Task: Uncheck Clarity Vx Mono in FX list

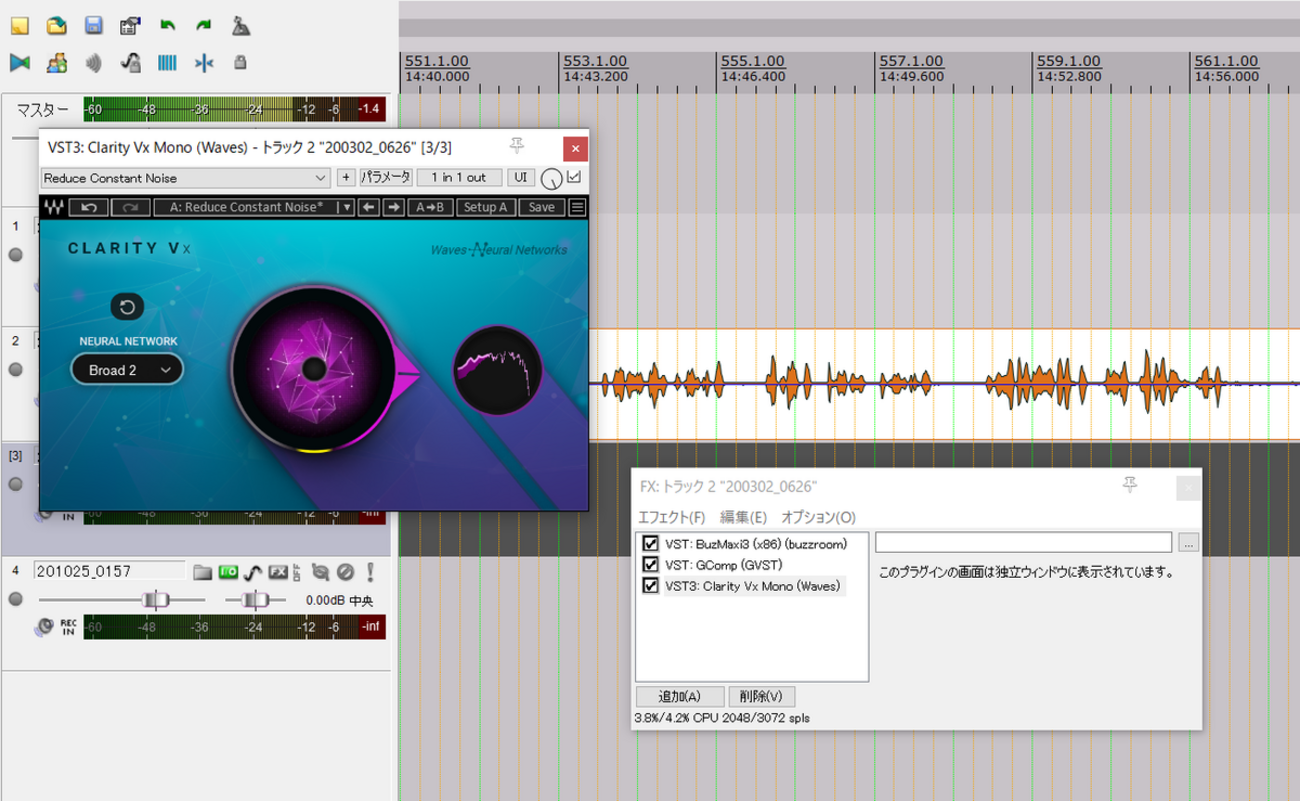Action: [650, 586]
